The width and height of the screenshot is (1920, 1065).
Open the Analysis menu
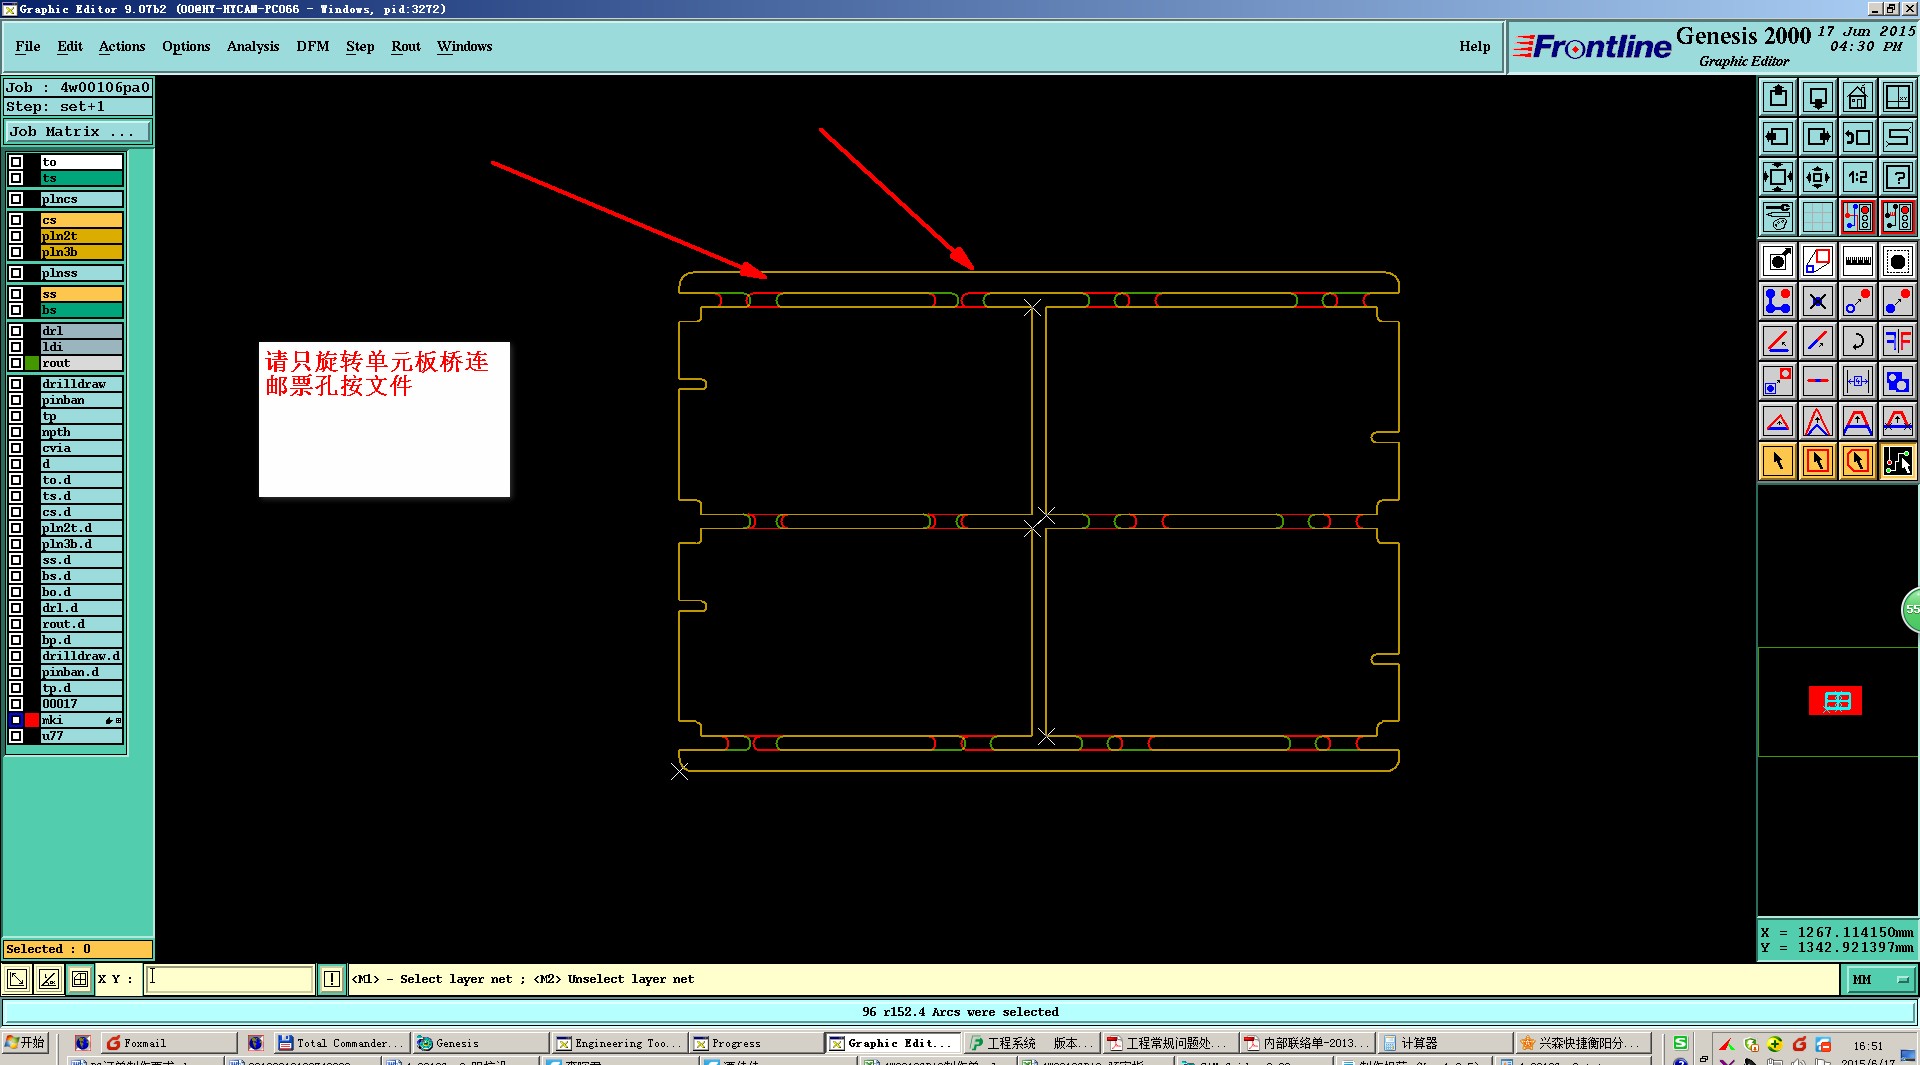click(253, 46)
